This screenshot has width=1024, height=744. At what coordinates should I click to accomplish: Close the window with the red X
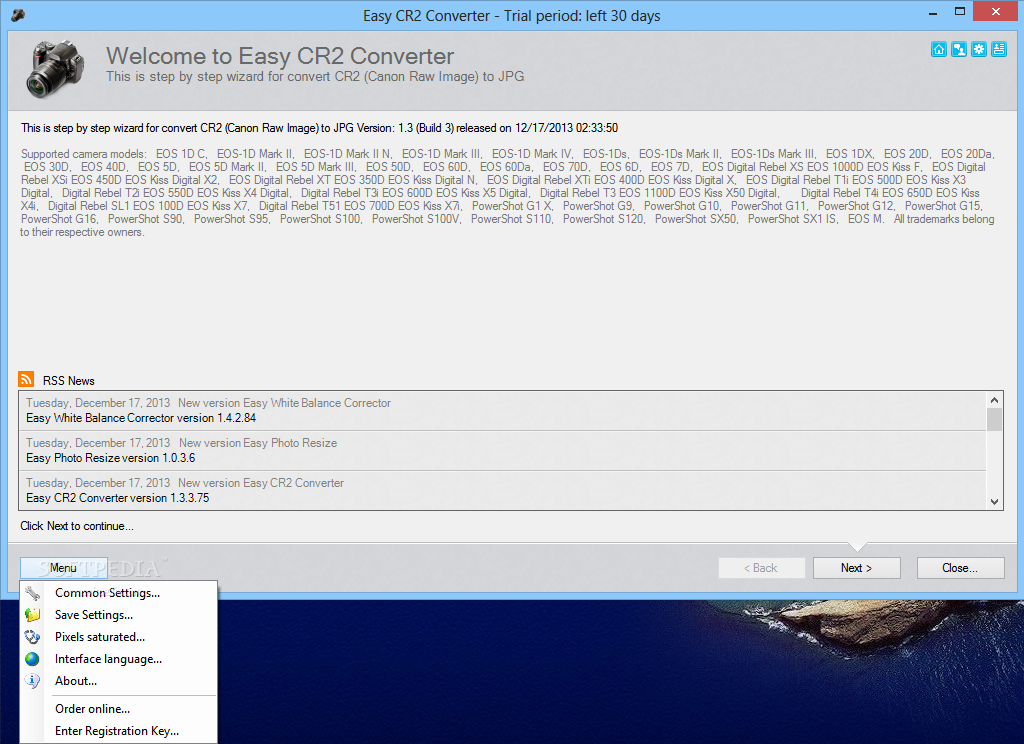tap(996, 11)
